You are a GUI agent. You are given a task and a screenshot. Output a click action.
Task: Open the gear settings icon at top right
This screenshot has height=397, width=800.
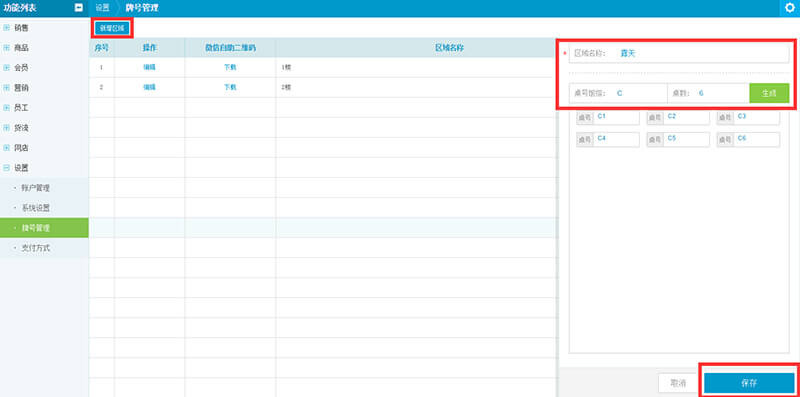pyautogui.click(x=790, y=8)
